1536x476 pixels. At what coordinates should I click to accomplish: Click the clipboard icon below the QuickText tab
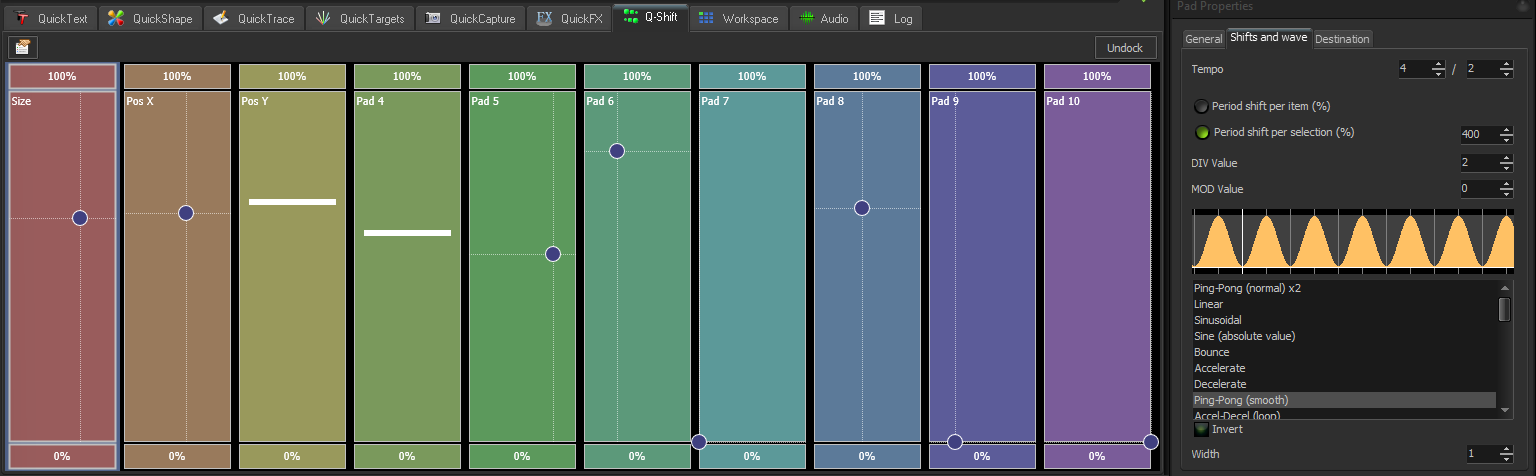tap(22, 47)
